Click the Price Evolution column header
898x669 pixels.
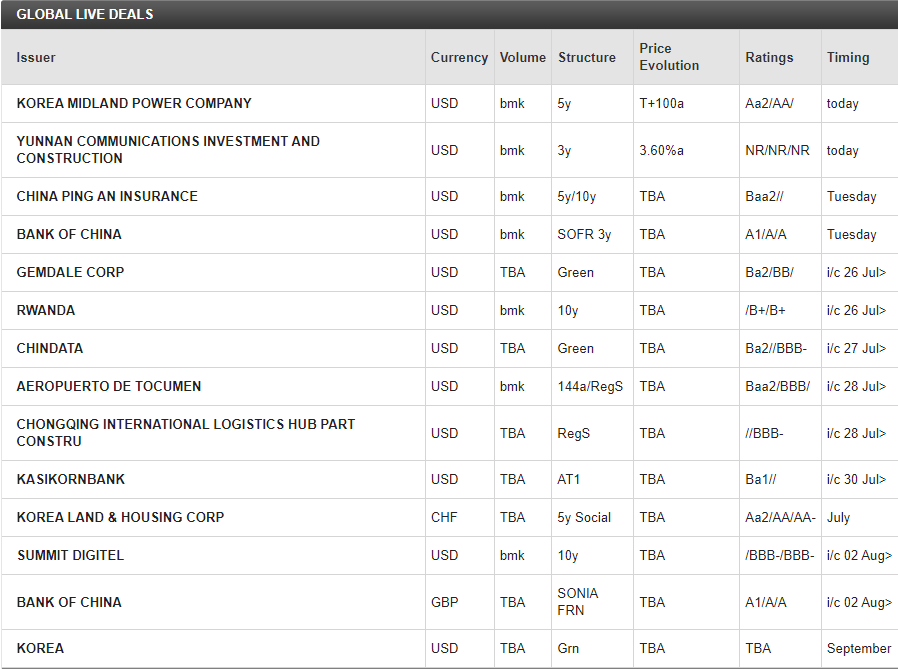(669, 57)
